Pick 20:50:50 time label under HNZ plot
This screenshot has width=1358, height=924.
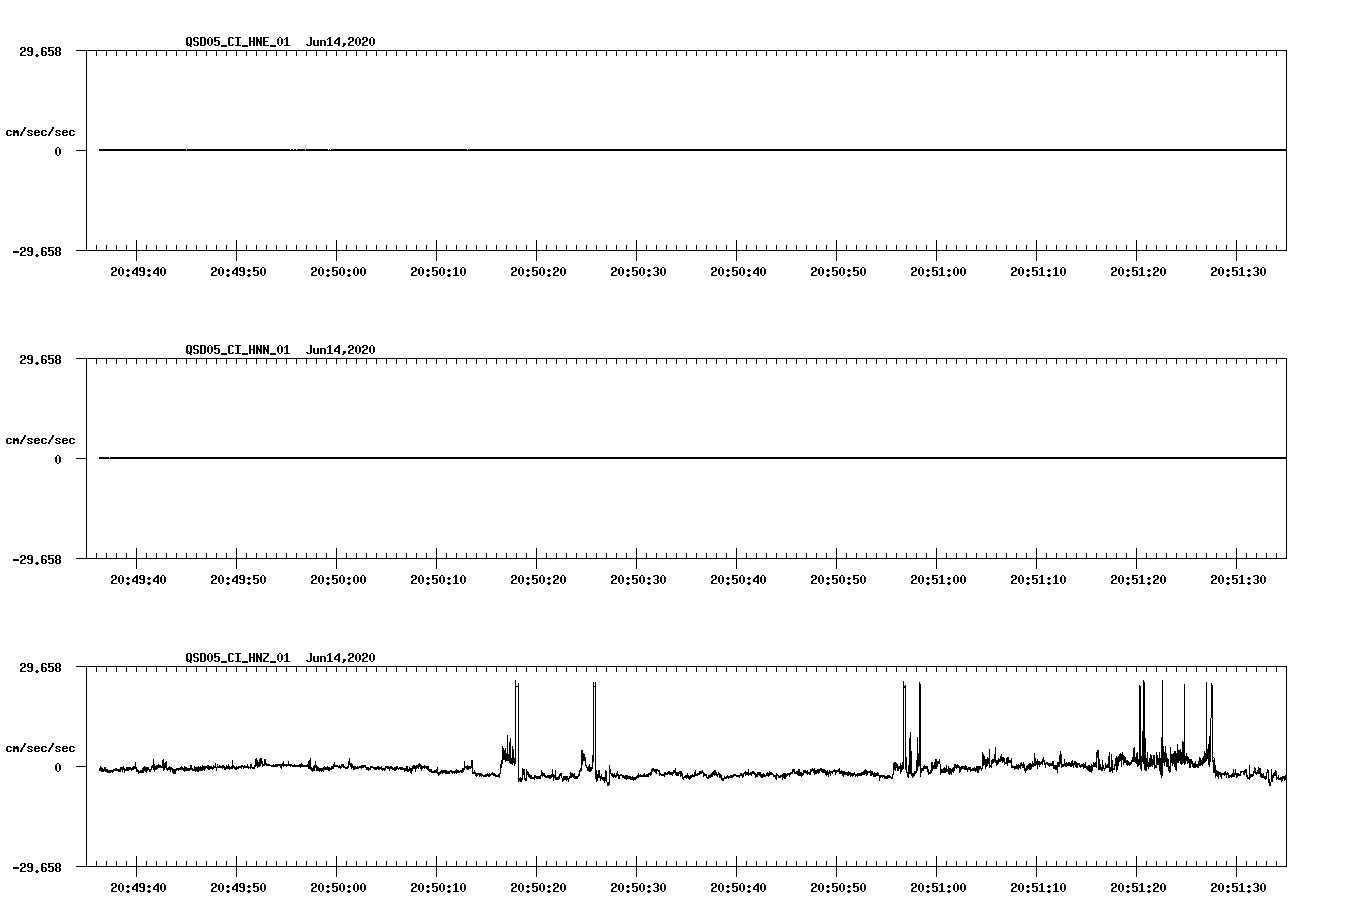pyautogui.click(x=838, y=887)
